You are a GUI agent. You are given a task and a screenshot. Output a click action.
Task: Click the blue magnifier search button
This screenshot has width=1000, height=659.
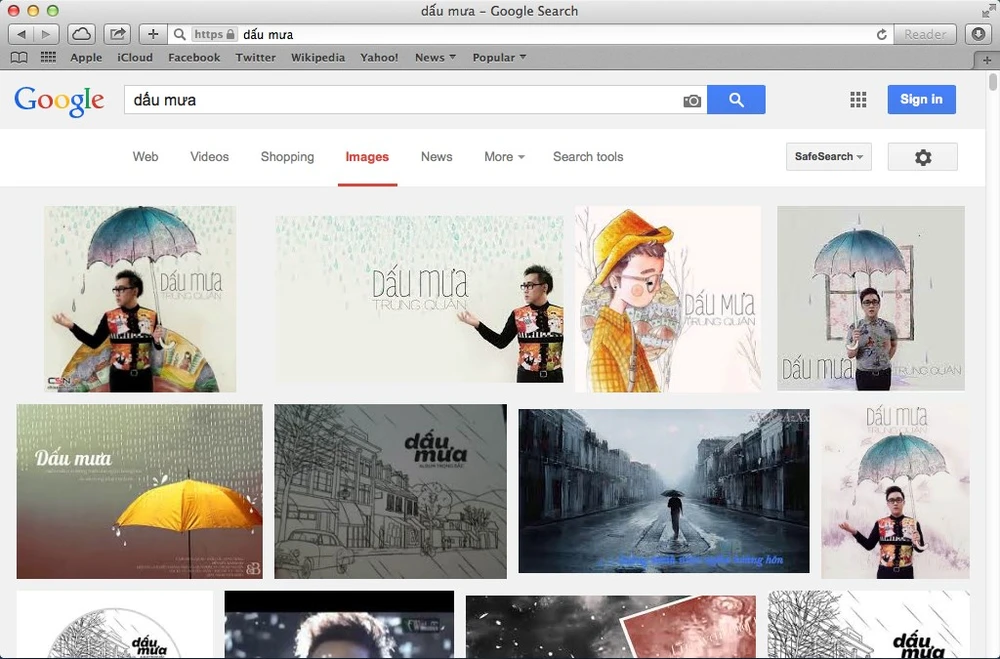point(736,100)
